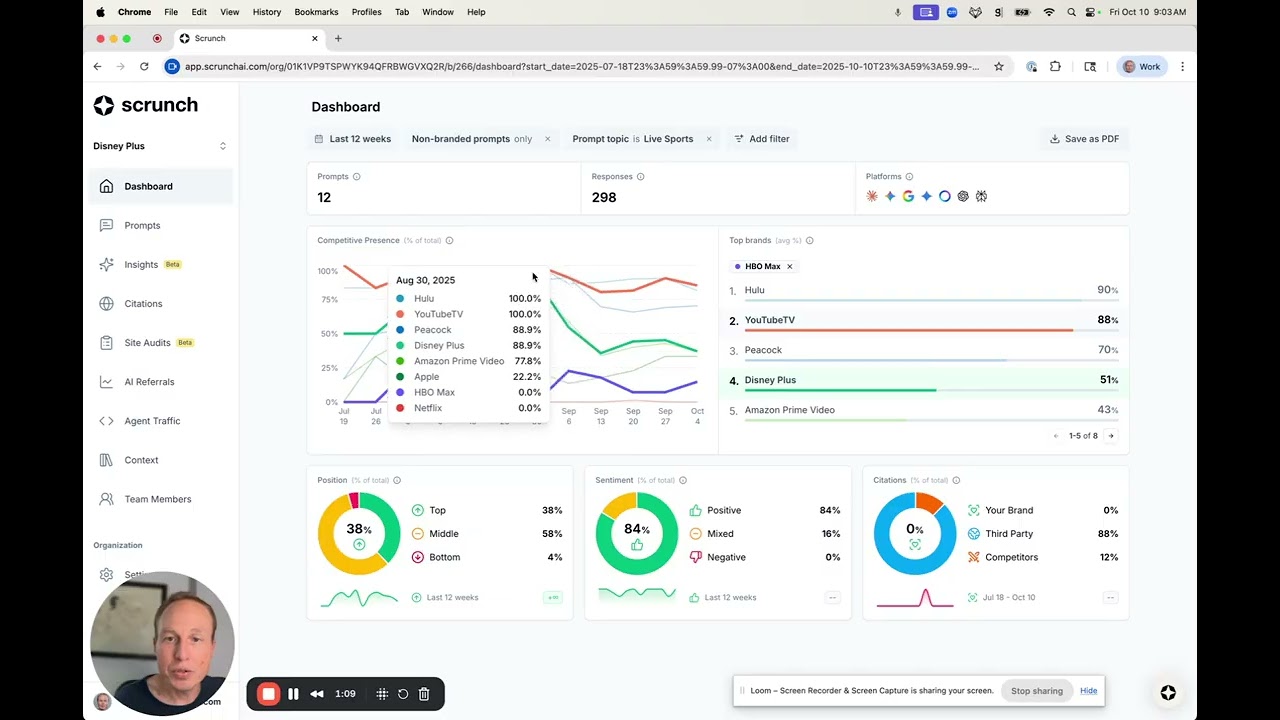Open Loom drawing effects grid icon
The height and width of the screenshot is (720, 1280).
(x=382, y=694)
